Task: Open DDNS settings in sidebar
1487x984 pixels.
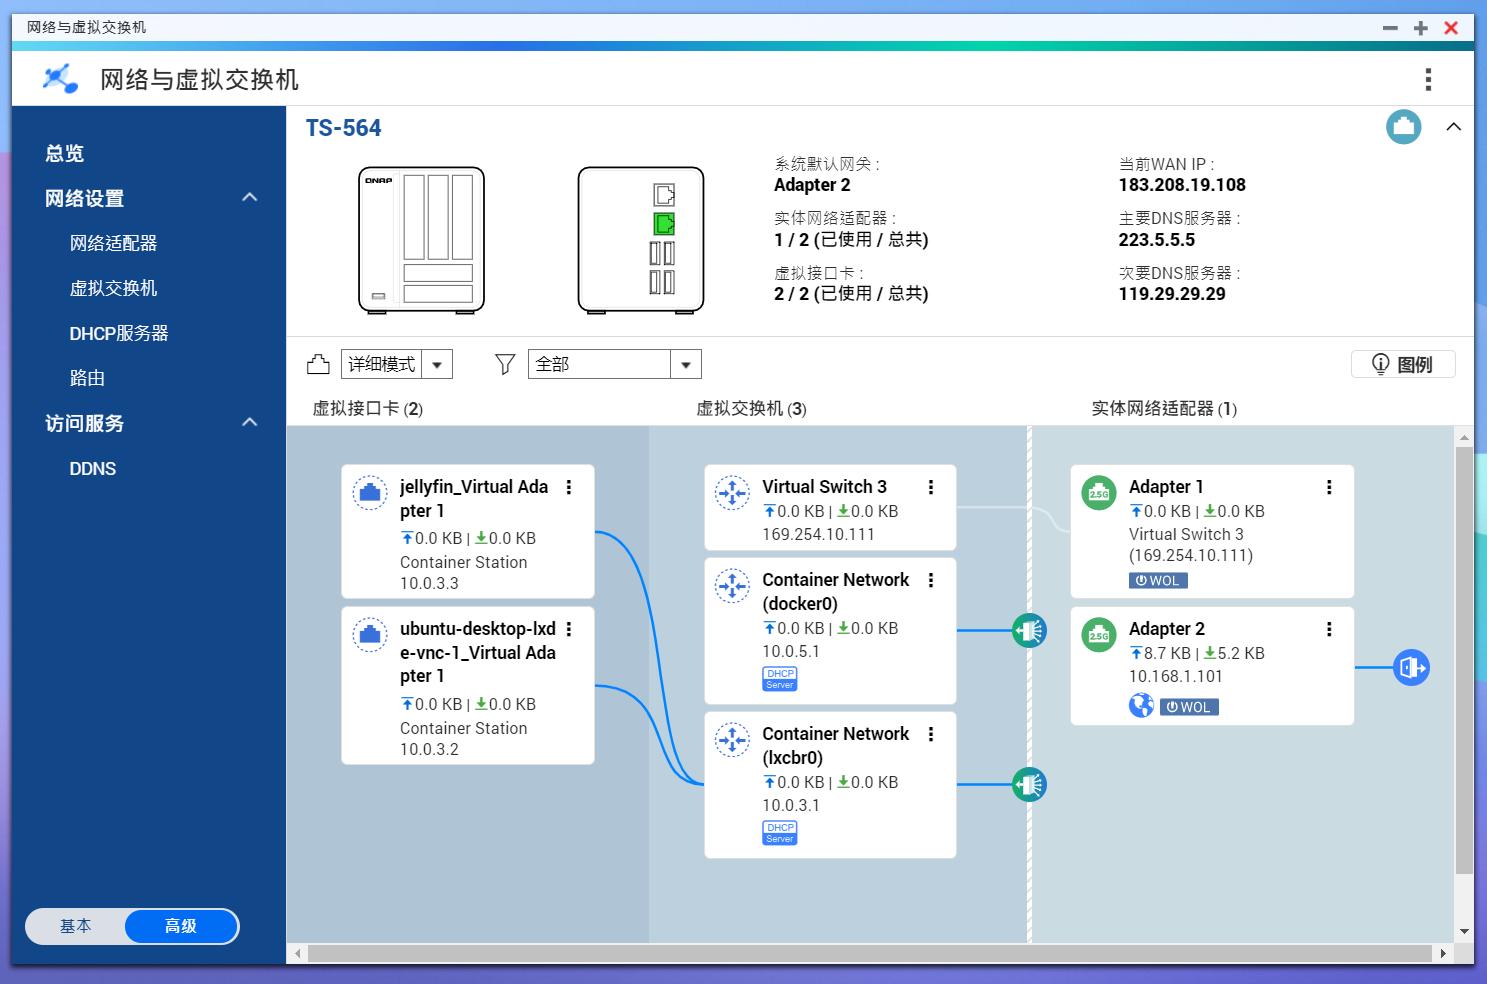Action: pyautogui.click(x=92, y=468)
